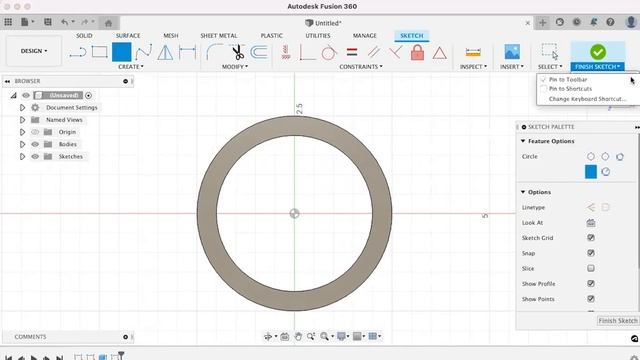Open the data panel grid icon
The width and height of the screenshot is (640, 360).
tap(8, 22)
